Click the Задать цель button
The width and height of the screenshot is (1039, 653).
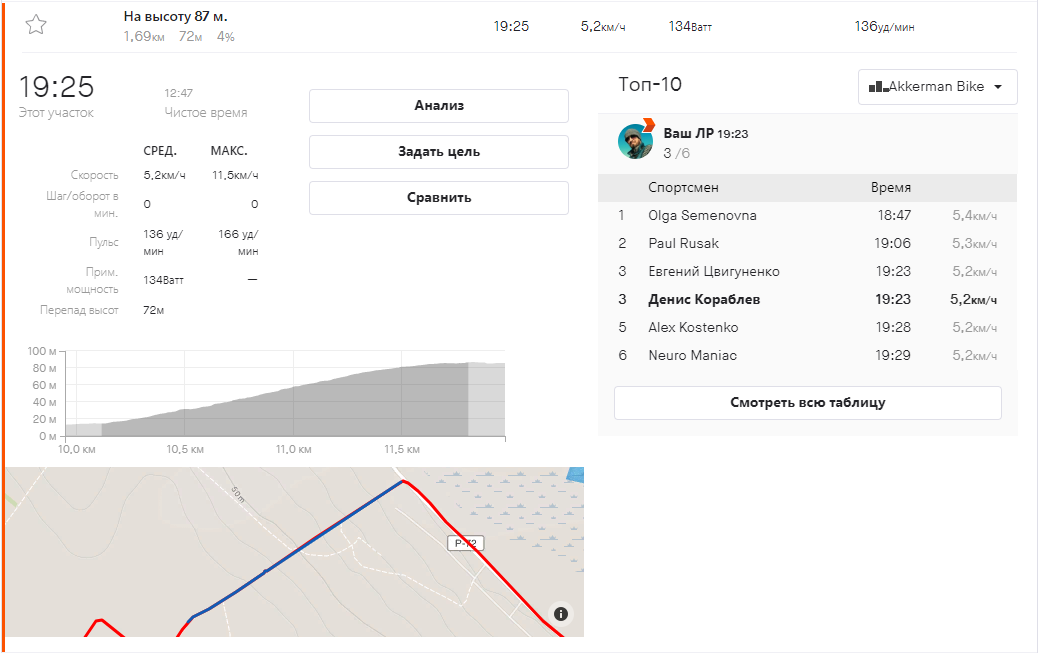438,152
